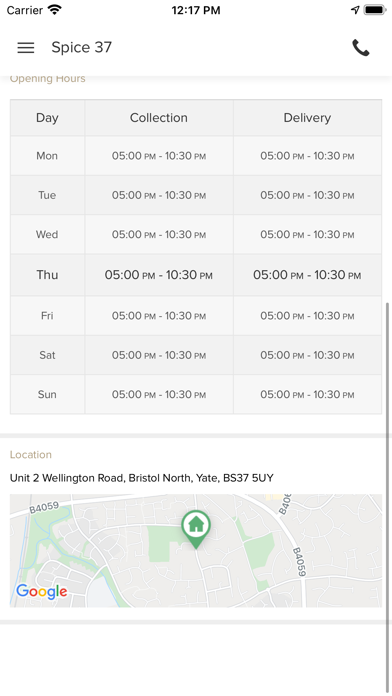Select the highlighted Thu row
Image resolution: width=392 pixels, height=696 pixels.
pyautogui.click(x=196, y=275)
